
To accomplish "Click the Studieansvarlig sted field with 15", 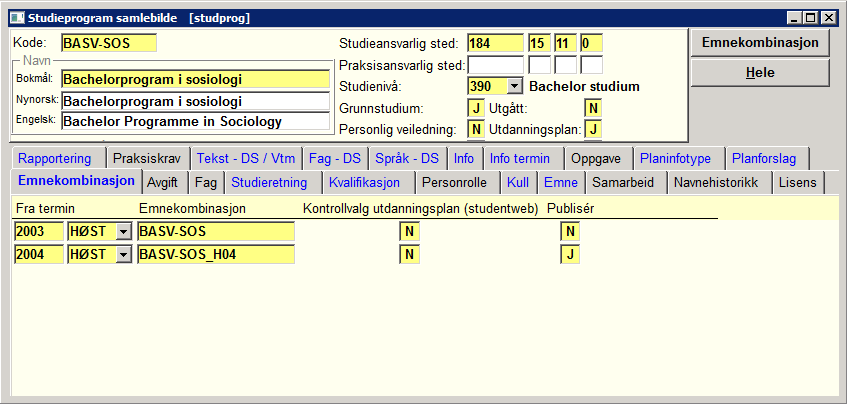I will (x=539, y=43).
